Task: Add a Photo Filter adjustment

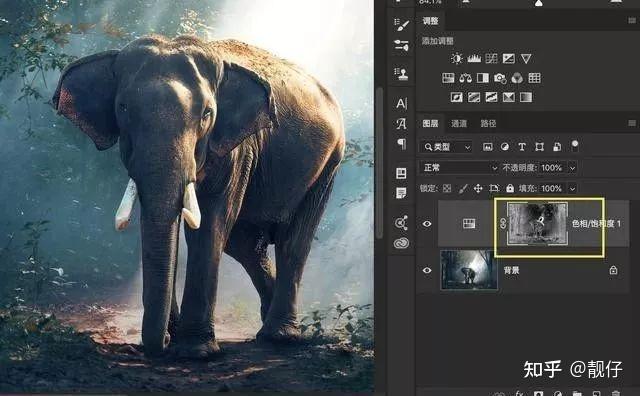Action: pos(500,78)
